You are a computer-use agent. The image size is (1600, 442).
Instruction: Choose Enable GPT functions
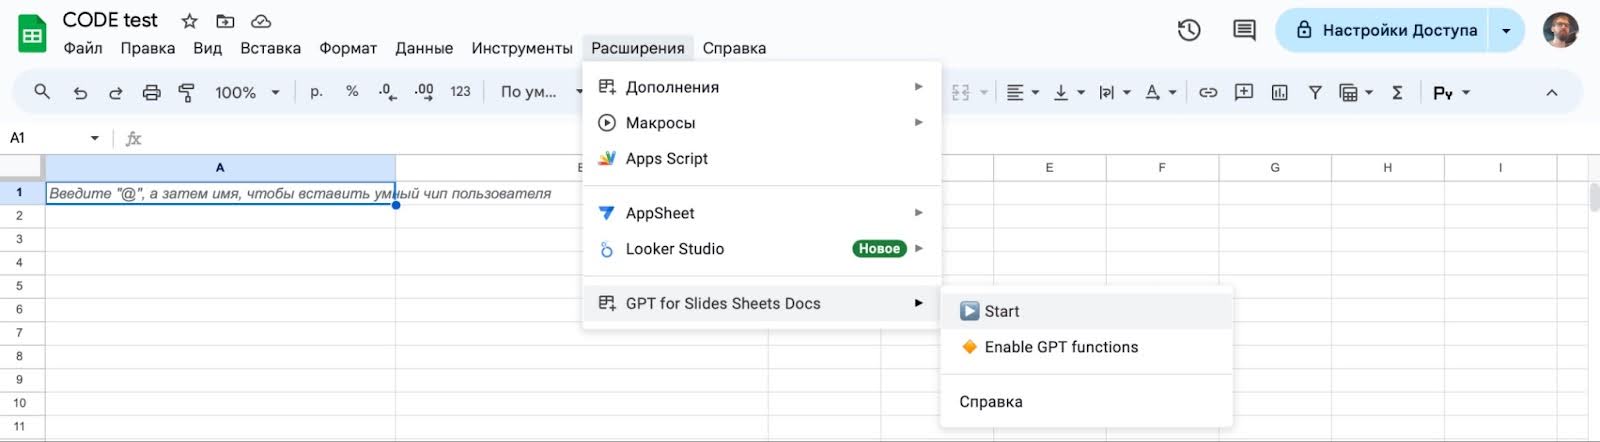[1087, 347]
